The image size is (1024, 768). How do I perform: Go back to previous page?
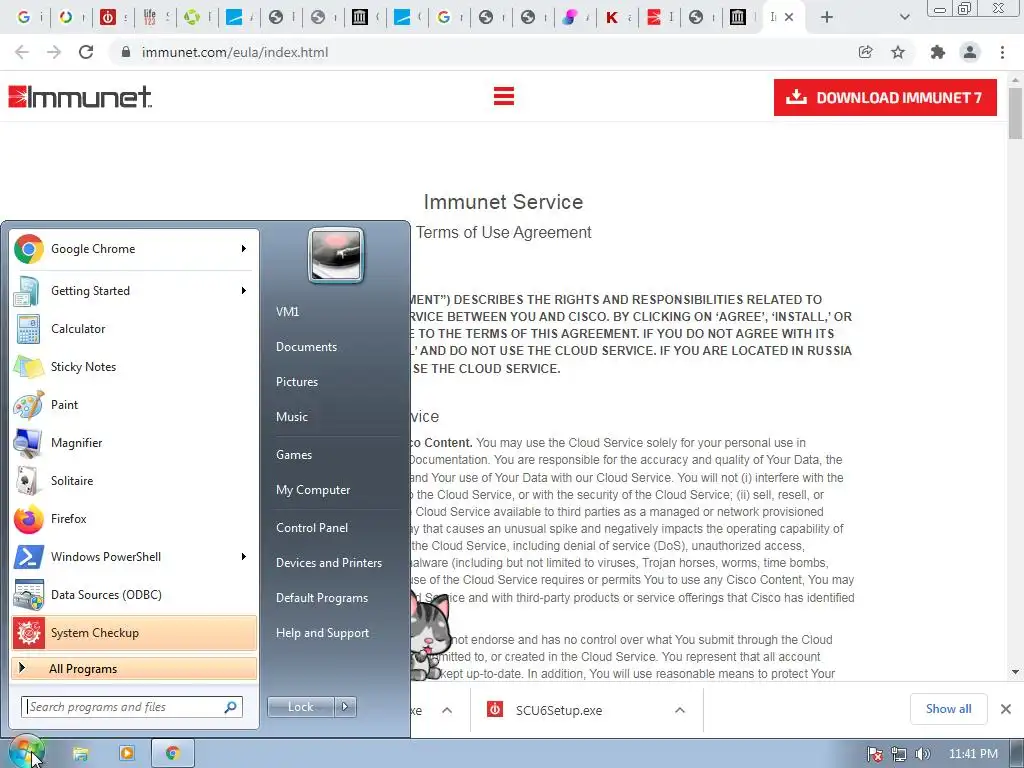(x=22, y=52)
